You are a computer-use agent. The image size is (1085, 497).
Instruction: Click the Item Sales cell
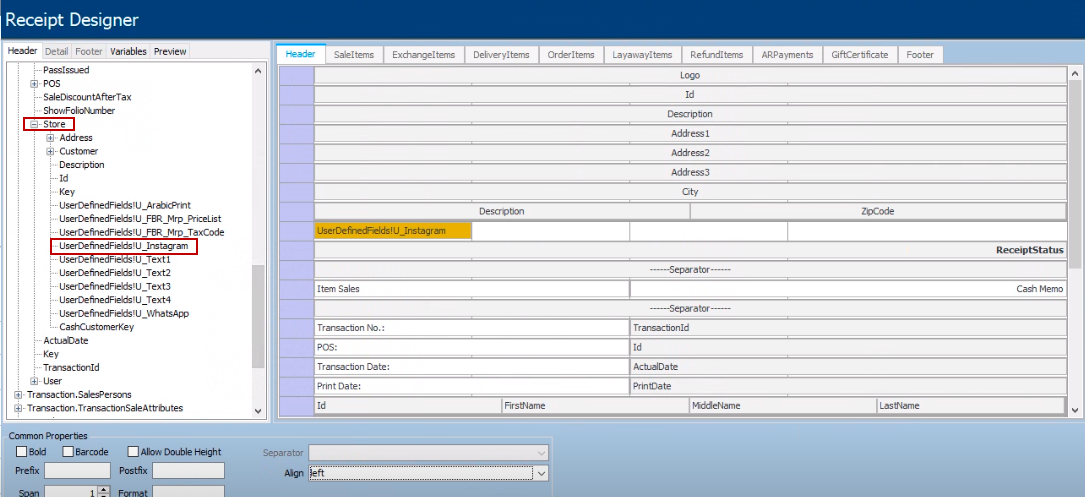click(x=472, y=289)
